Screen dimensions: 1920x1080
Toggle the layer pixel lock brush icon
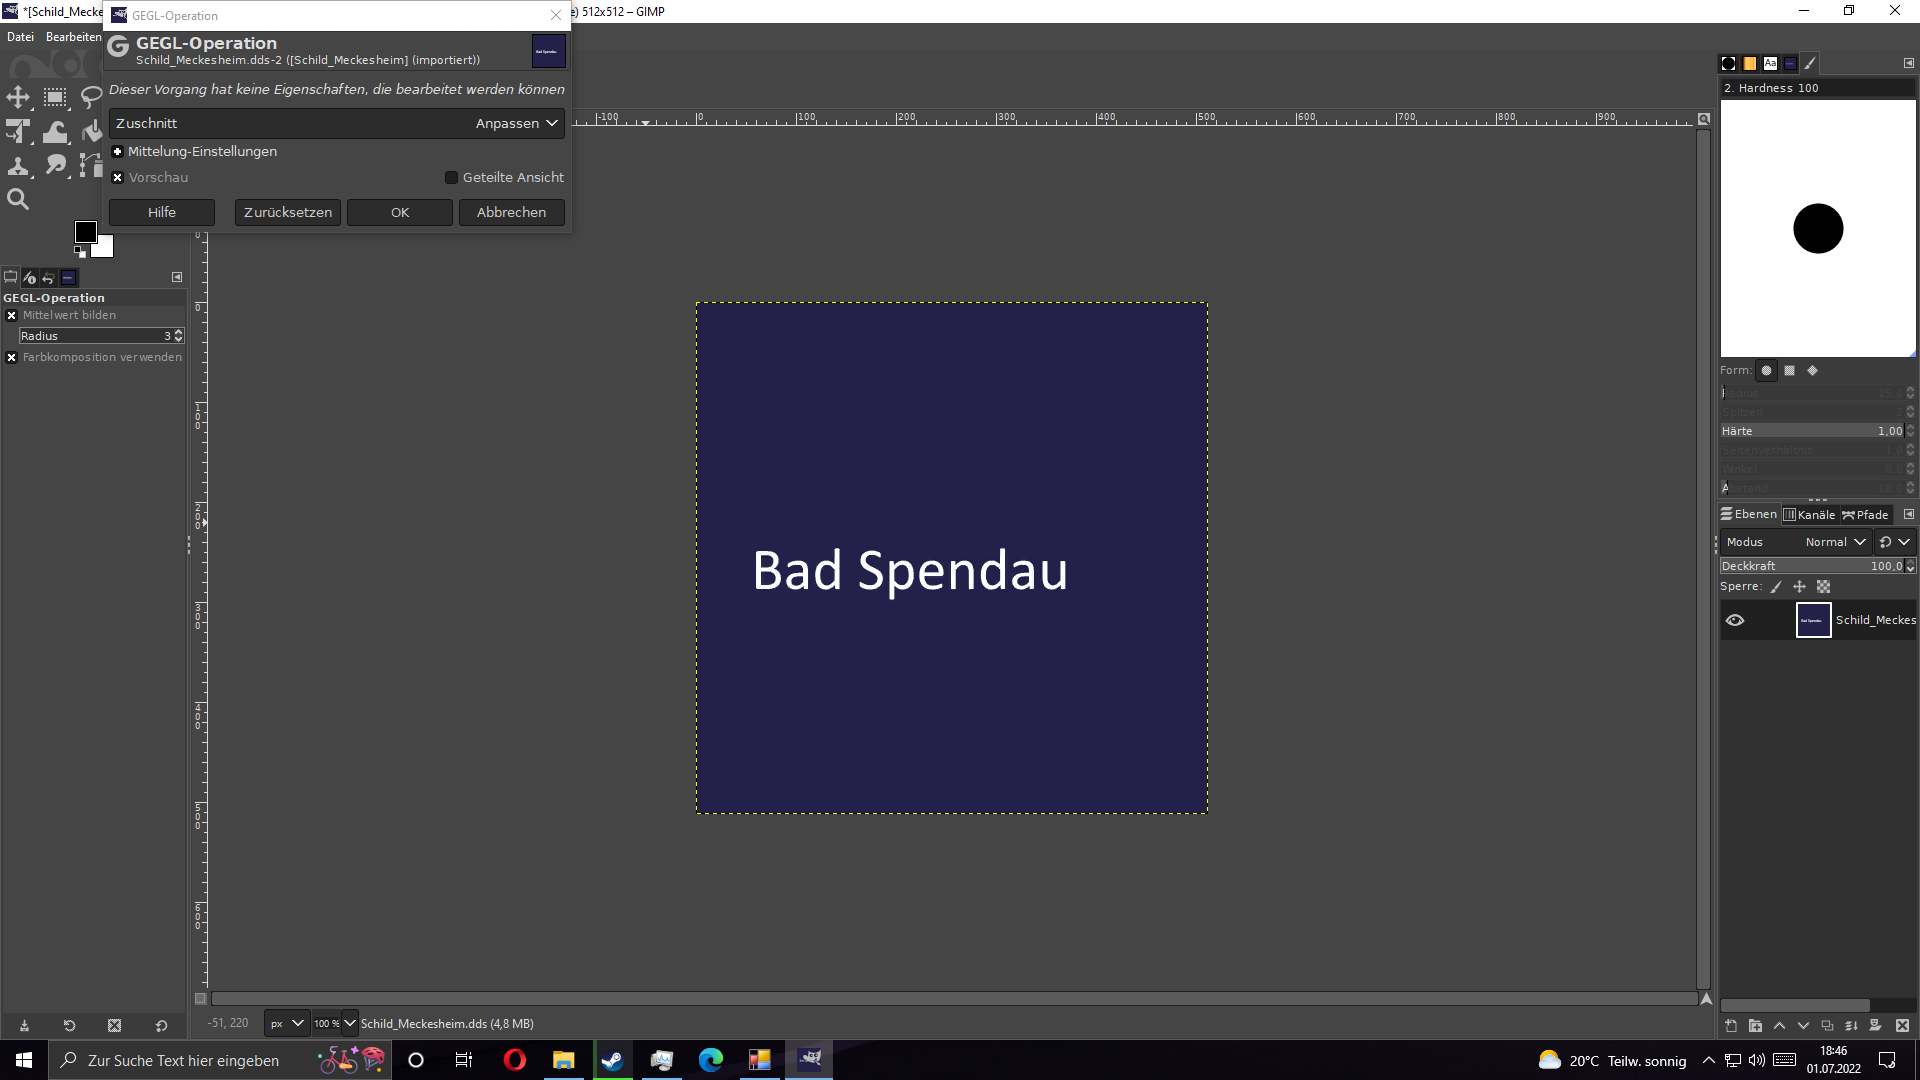coord(1776,587)
